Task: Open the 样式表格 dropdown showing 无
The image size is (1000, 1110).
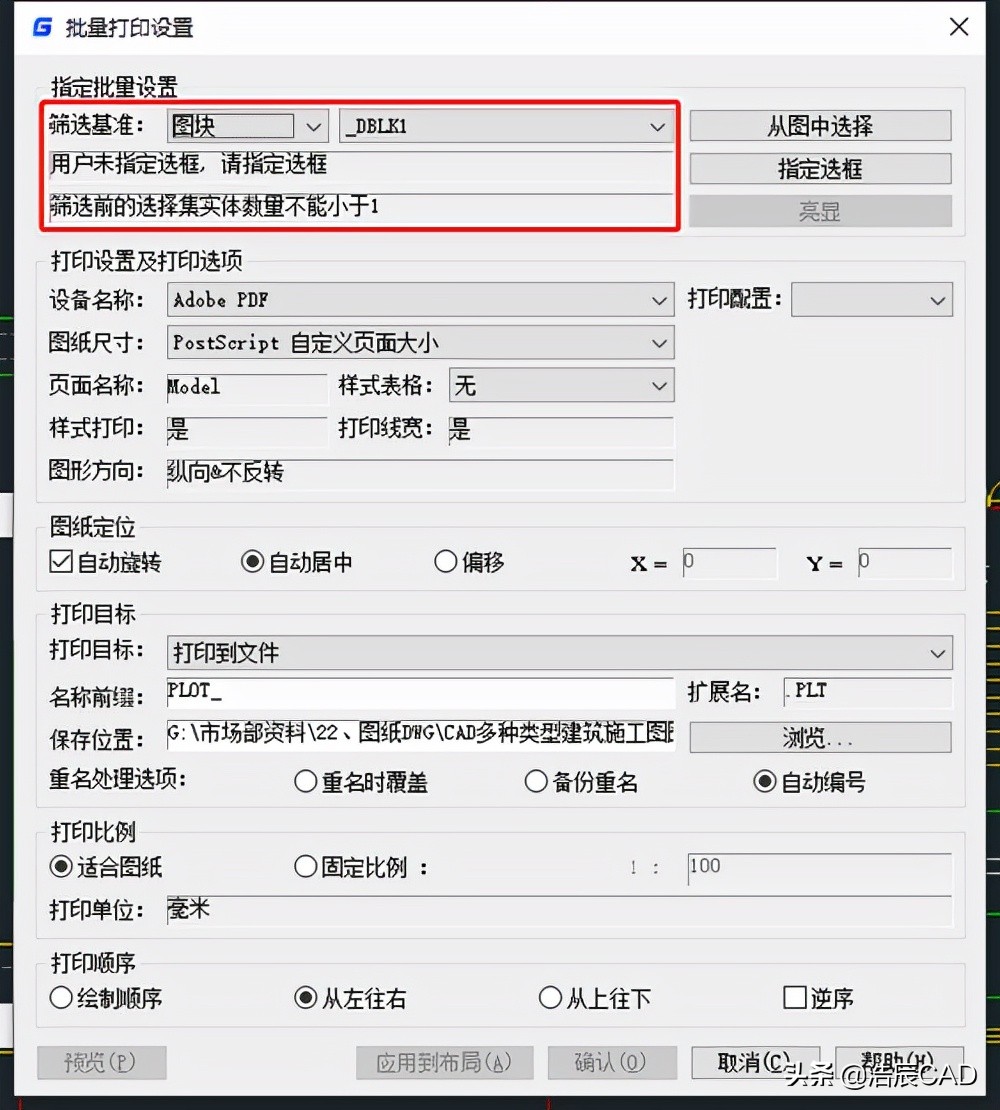Action: (x=658, y=385)
